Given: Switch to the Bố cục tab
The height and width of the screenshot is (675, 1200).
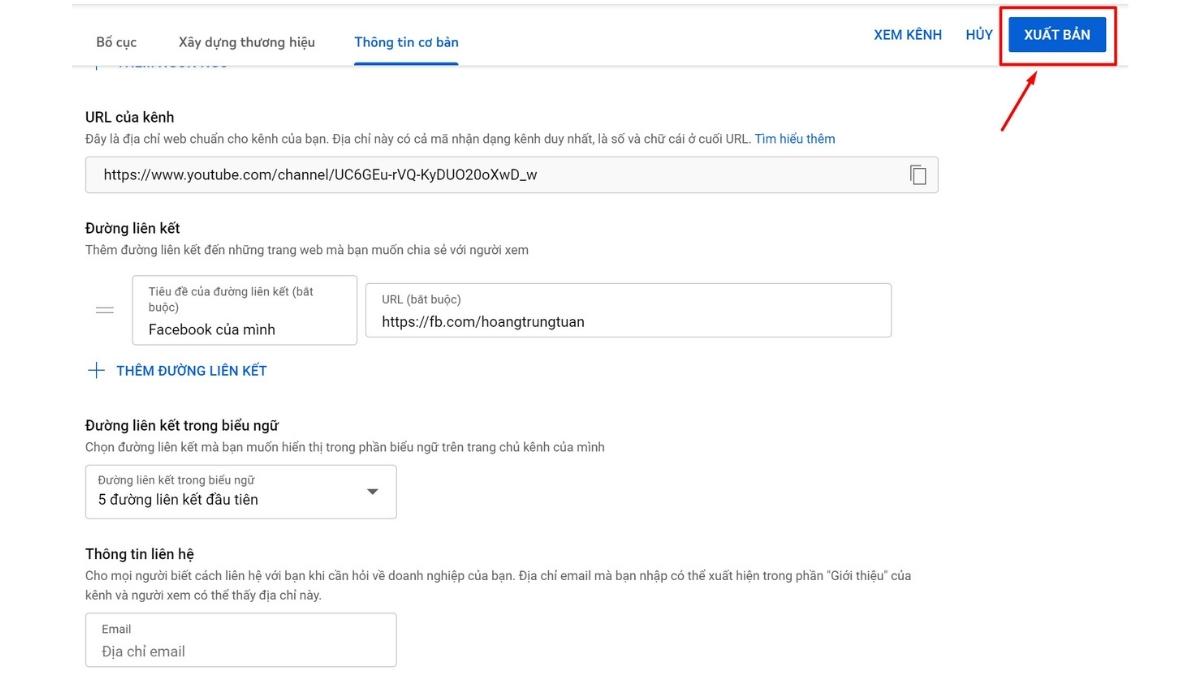Looking at the screenshot, I should click(116, 42).
